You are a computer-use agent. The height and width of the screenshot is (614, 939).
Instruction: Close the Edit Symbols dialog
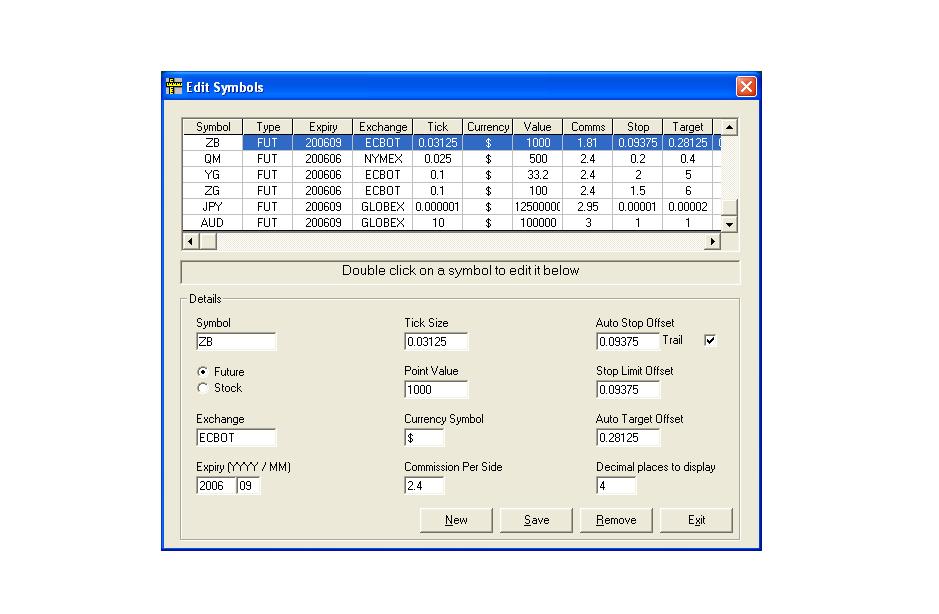746,86
